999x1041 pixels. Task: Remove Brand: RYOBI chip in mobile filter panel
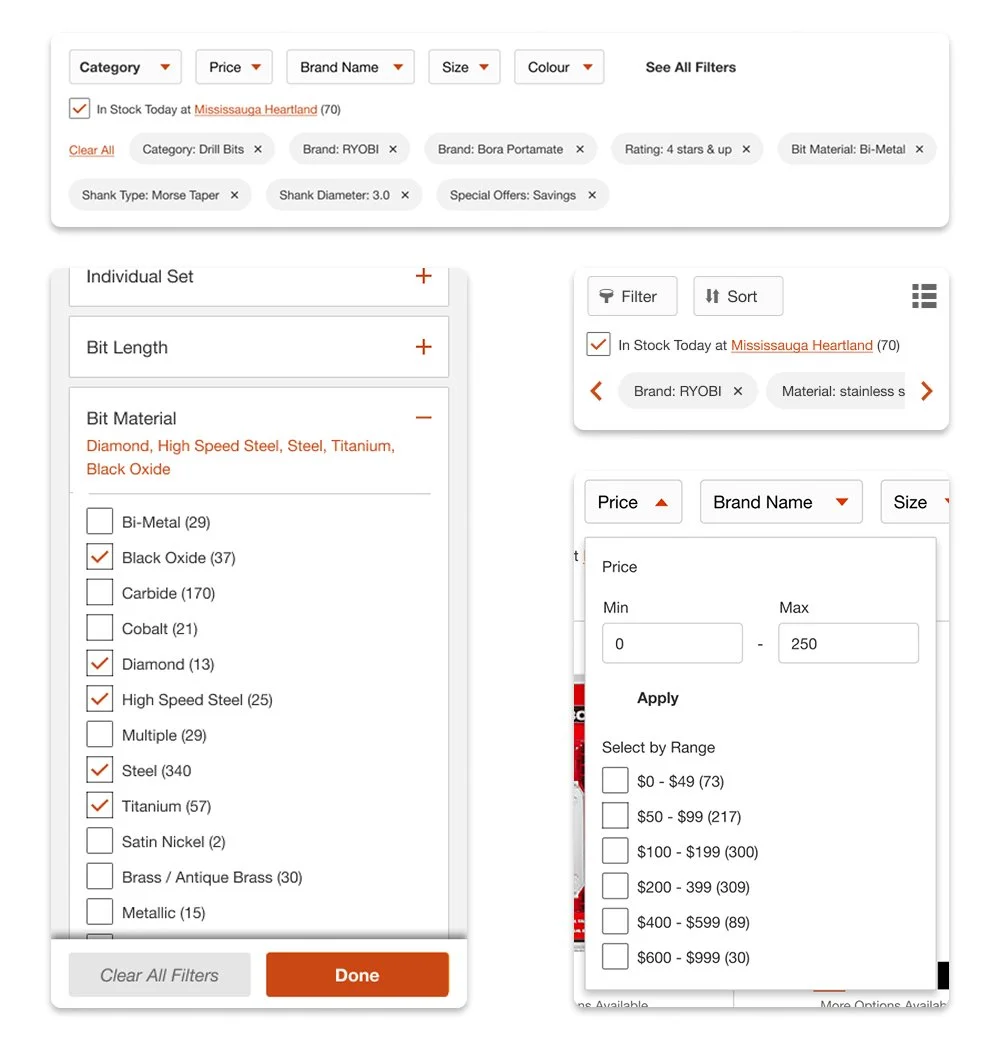[737, 391]
